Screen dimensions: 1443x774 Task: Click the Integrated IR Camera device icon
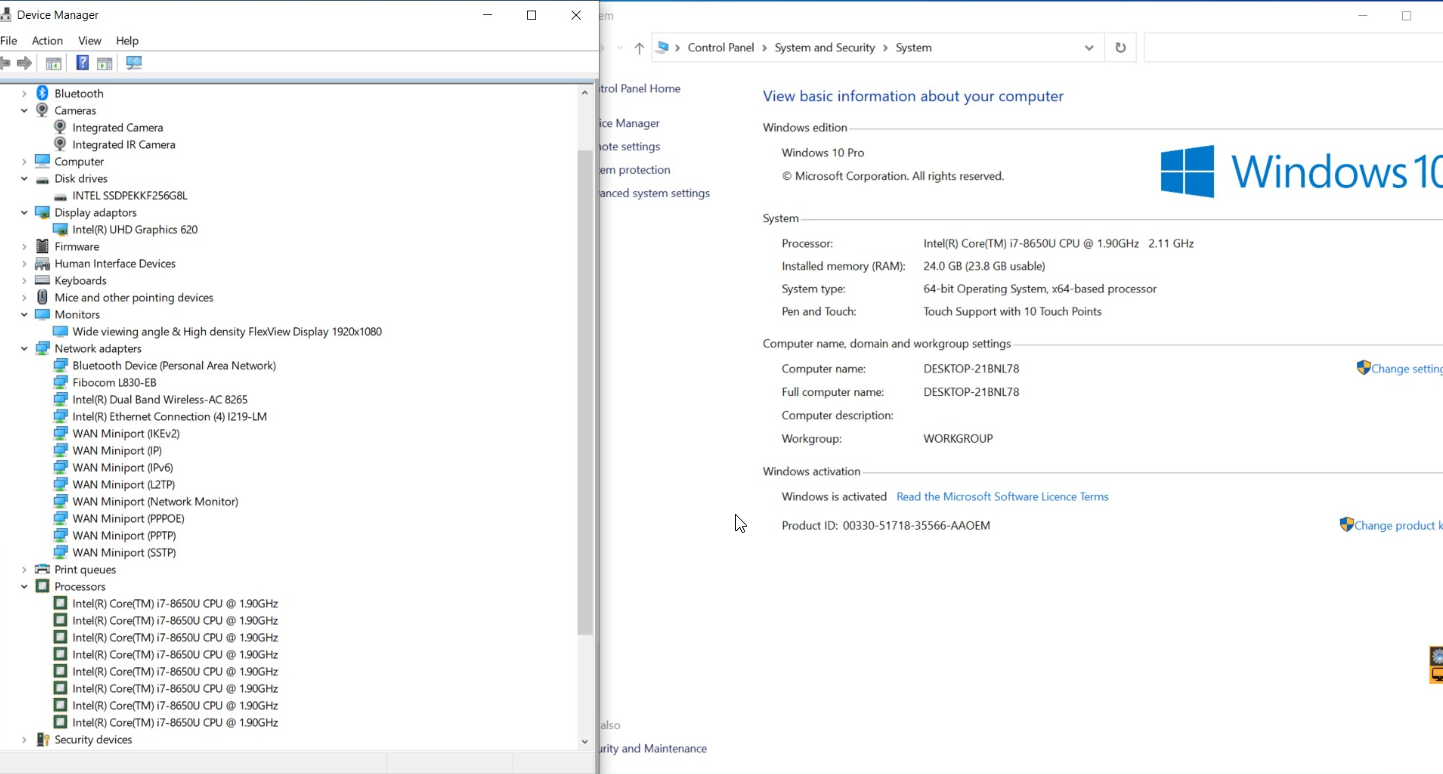tap(60, 144)
